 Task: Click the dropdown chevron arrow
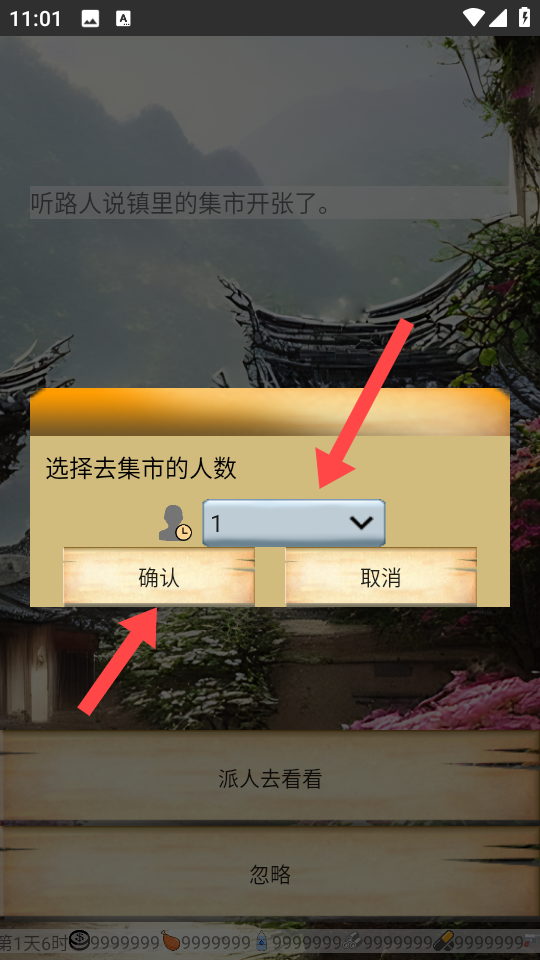pyautogui.click(x=361, y=522)
